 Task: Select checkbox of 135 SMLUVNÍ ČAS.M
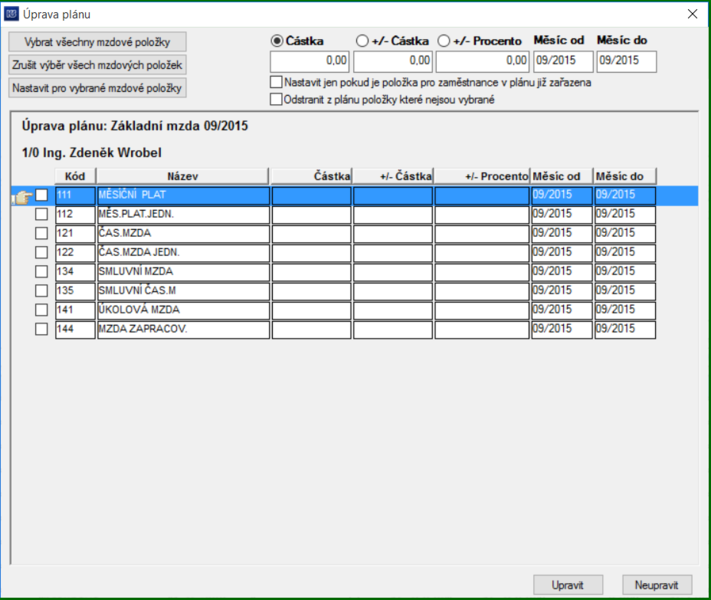tap(41, 291)
